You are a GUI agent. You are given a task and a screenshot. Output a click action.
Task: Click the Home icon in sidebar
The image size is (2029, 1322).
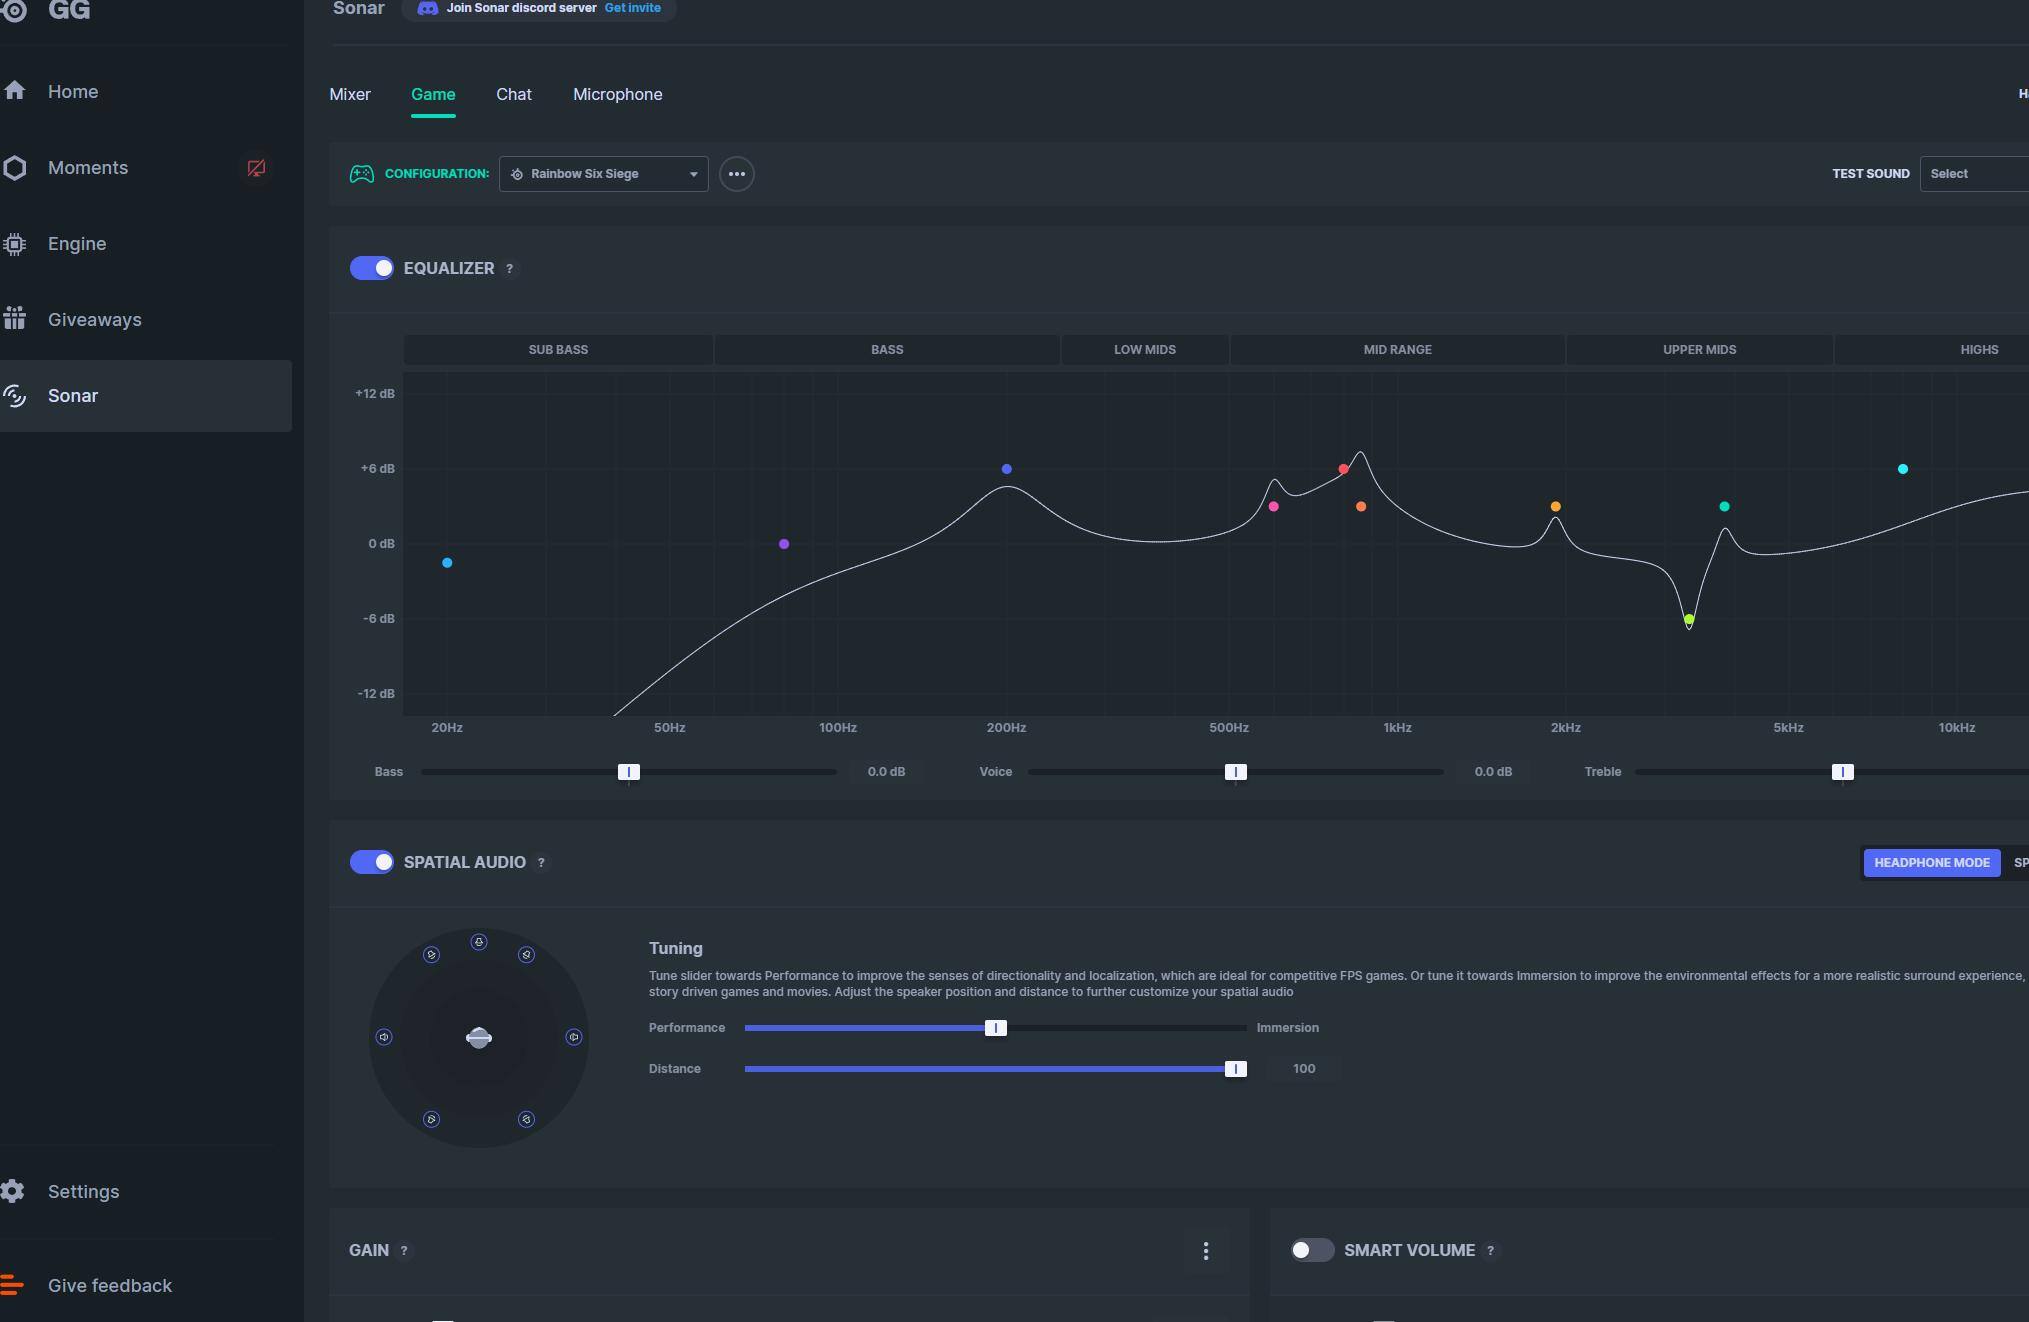click(14, 91)
